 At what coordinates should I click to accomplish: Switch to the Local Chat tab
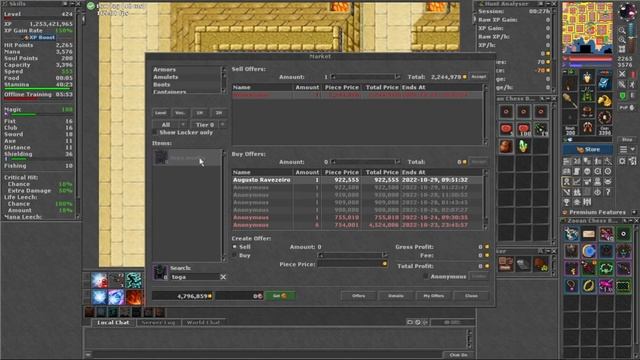(113, 322)
